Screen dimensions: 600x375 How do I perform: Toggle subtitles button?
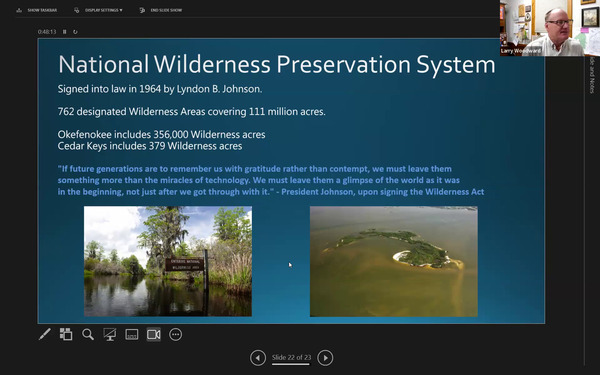(x=132, y=334)
